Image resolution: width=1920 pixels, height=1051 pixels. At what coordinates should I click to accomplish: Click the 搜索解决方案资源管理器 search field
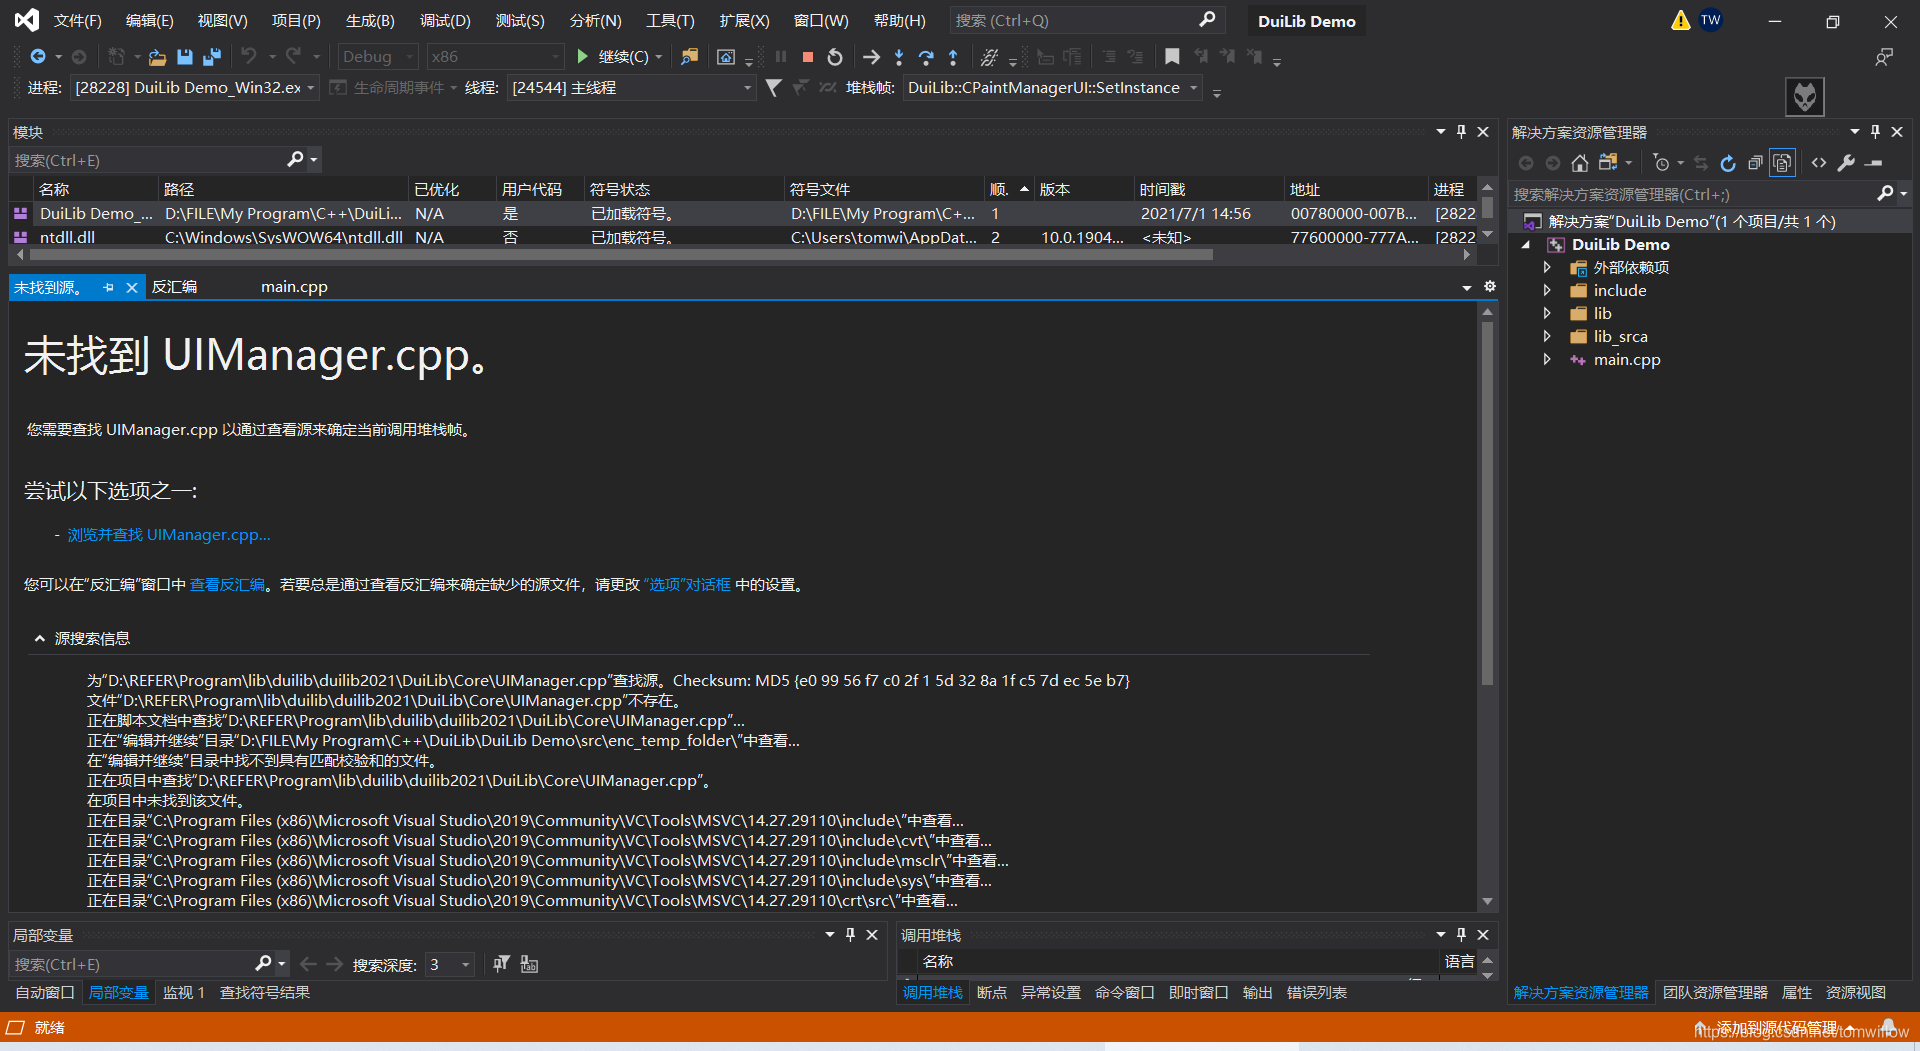(x=1692, y=194)
